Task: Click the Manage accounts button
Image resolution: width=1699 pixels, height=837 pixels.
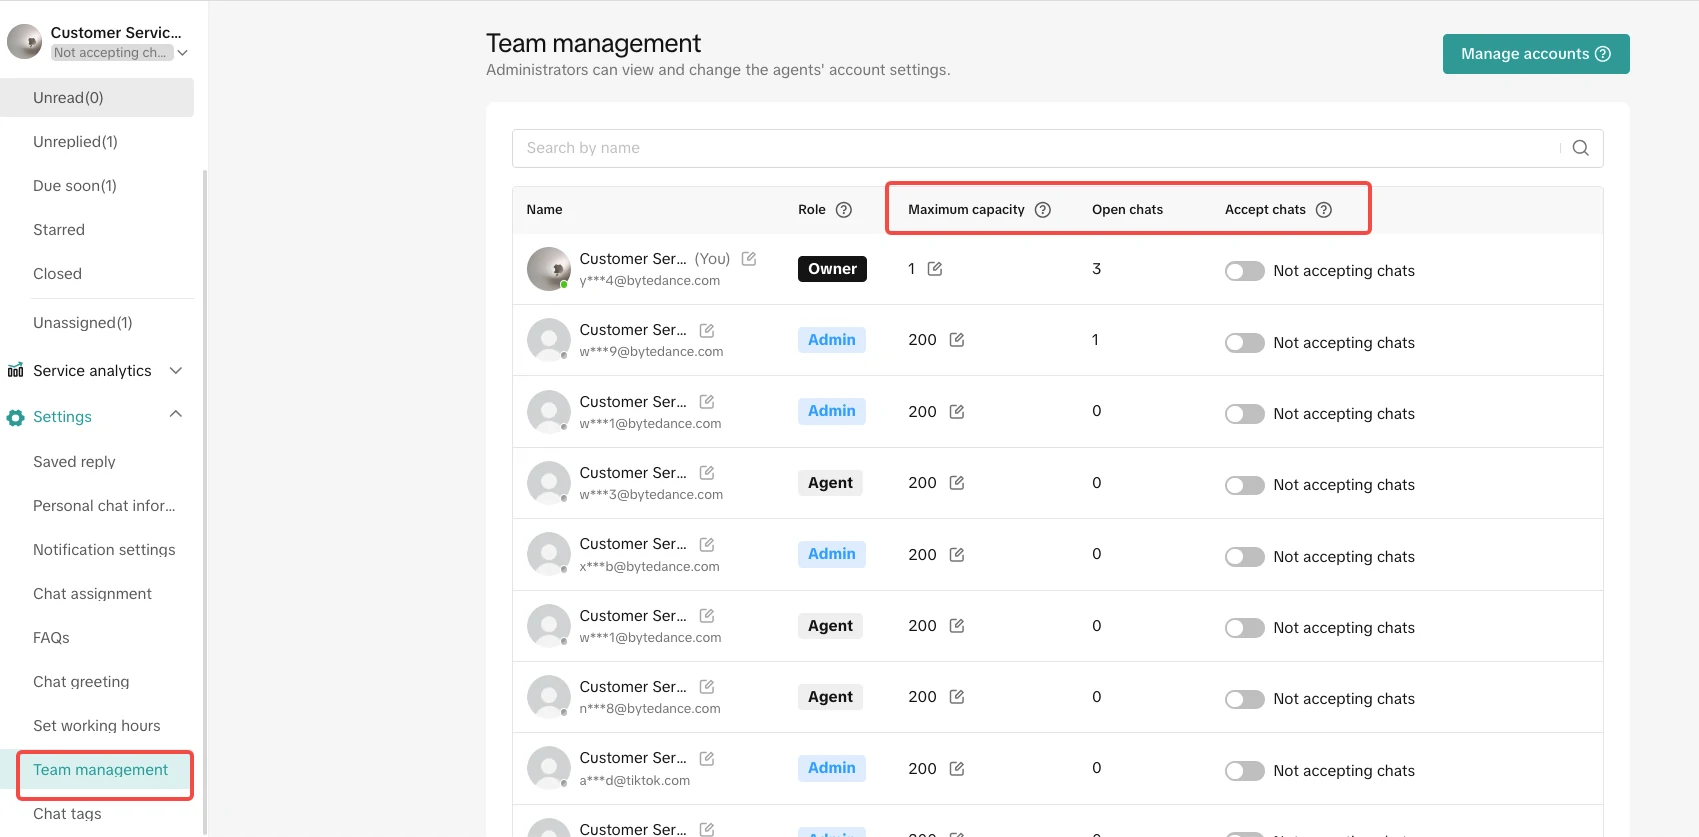Action: [1535, 54]
